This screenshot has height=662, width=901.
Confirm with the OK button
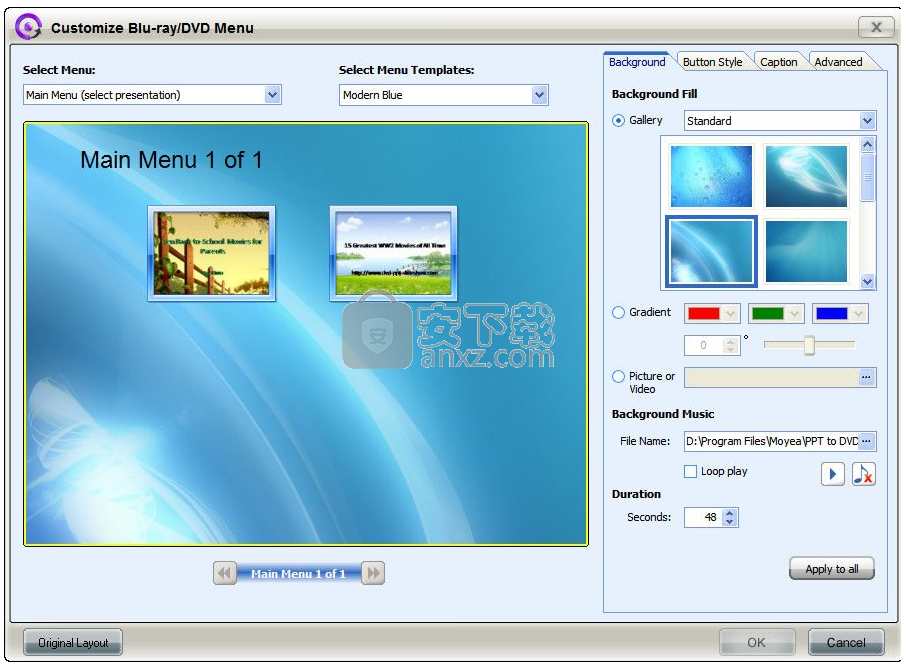click(x=757, y=642)
